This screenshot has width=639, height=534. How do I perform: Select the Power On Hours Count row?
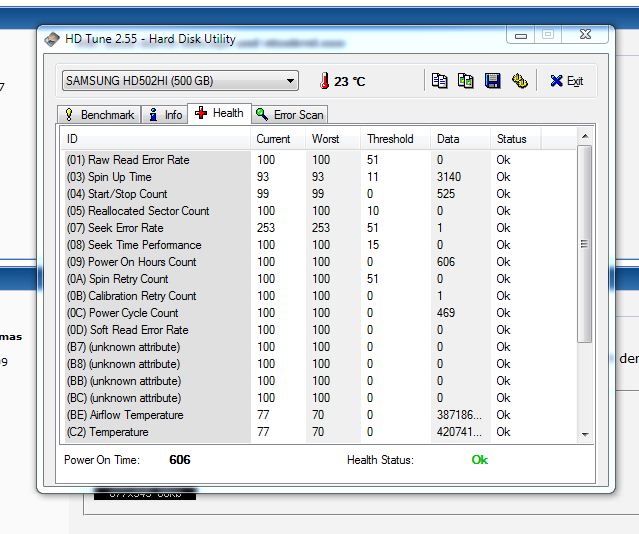coord(320,262)
